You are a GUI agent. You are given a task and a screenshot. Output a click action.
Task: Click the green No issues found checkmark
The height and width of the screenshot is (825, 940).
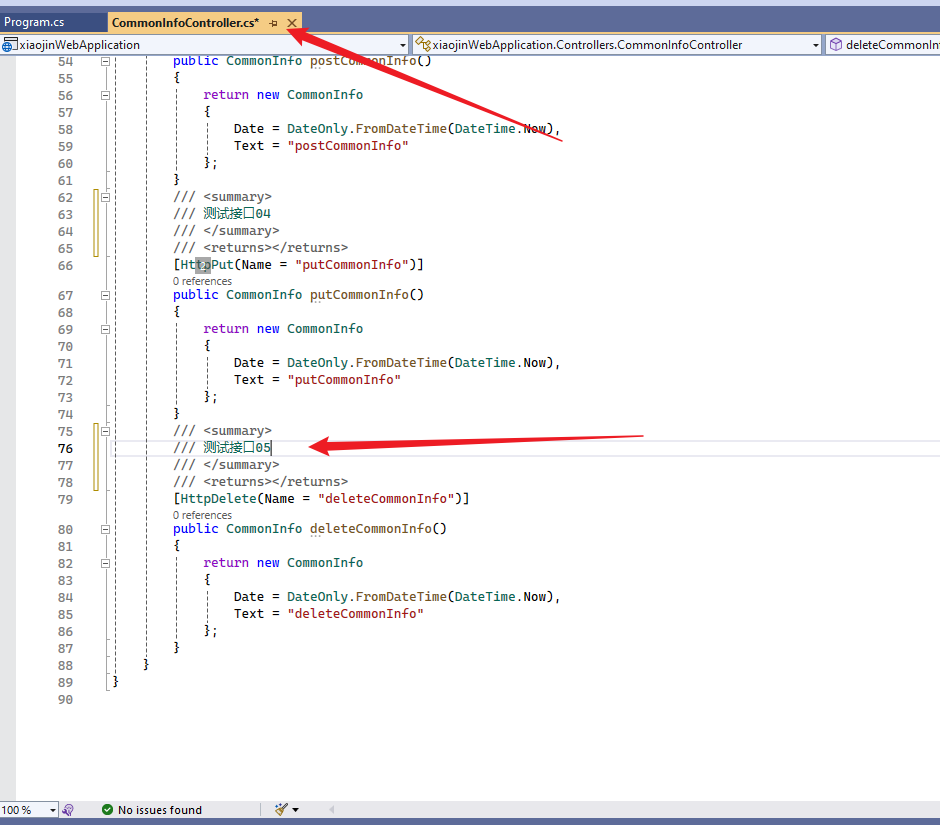coord(109,809)
